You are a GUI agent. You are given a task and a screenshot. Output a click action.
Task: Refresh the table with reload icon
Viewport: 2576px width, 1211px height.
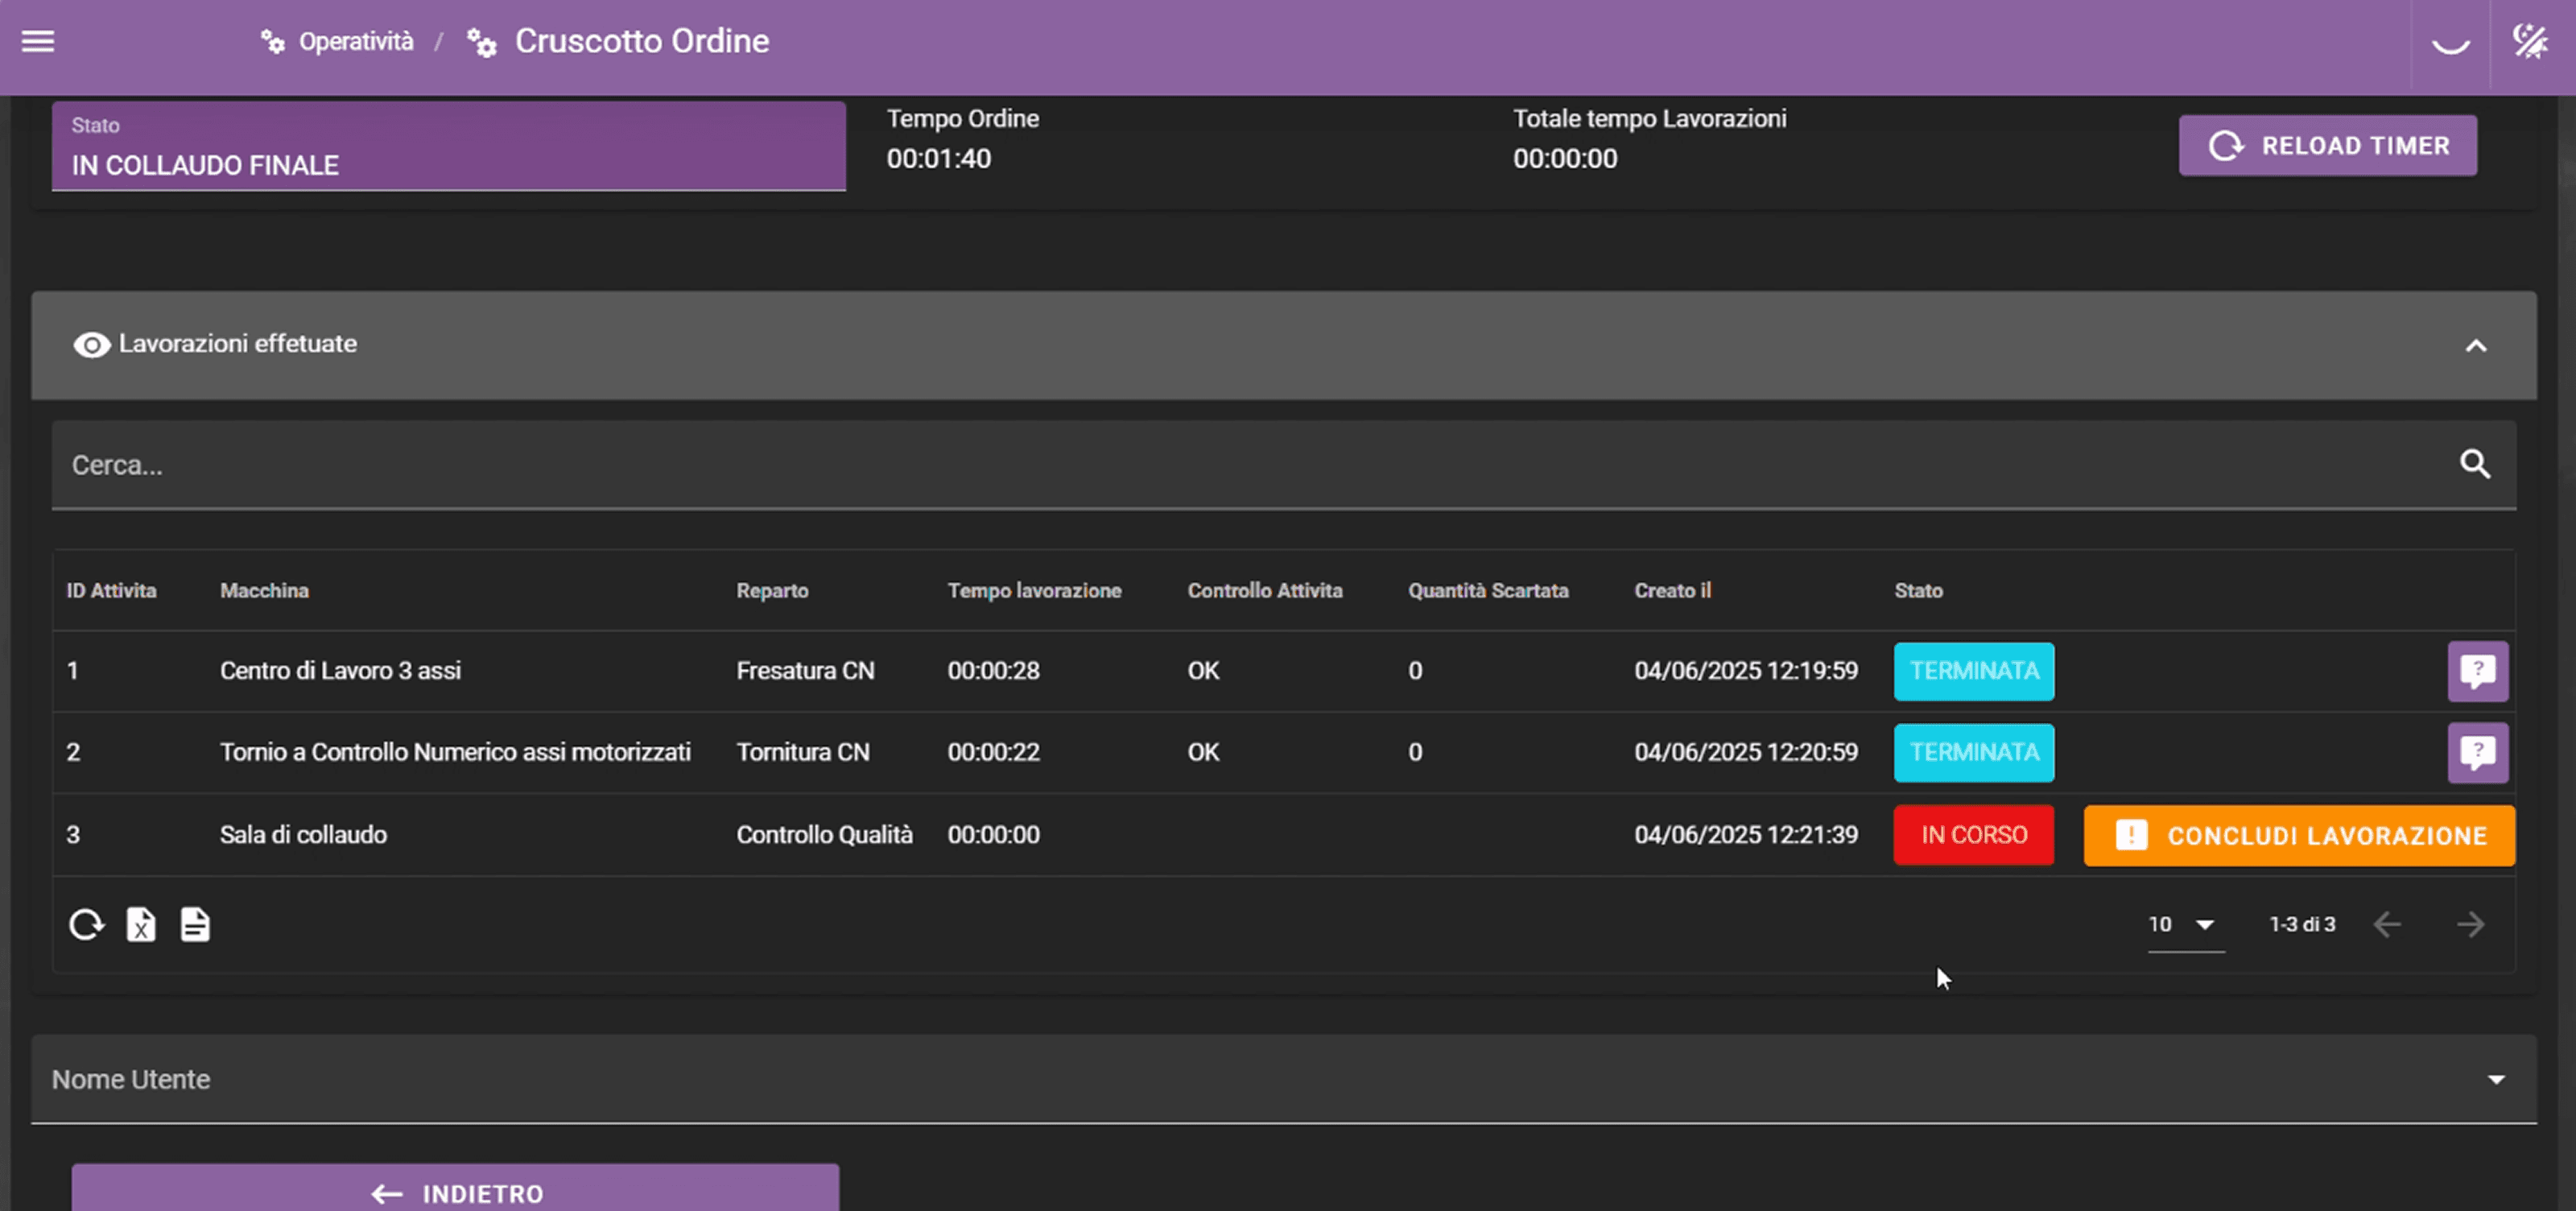(x=86, y=925)
